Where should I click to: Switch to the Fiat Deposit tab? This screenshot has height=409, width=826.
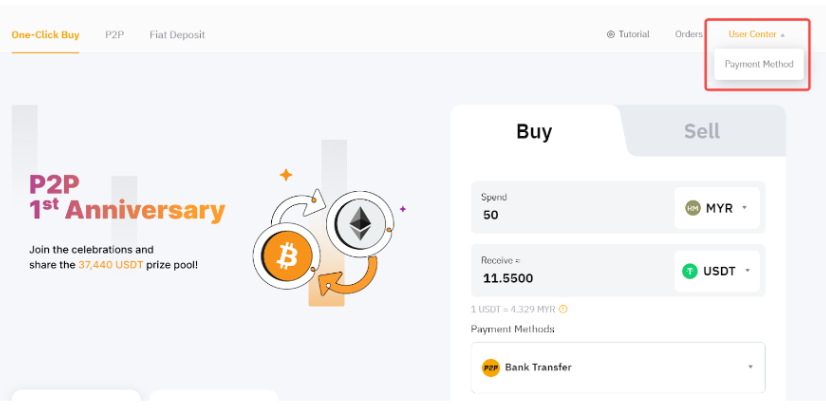coord(177,35)
